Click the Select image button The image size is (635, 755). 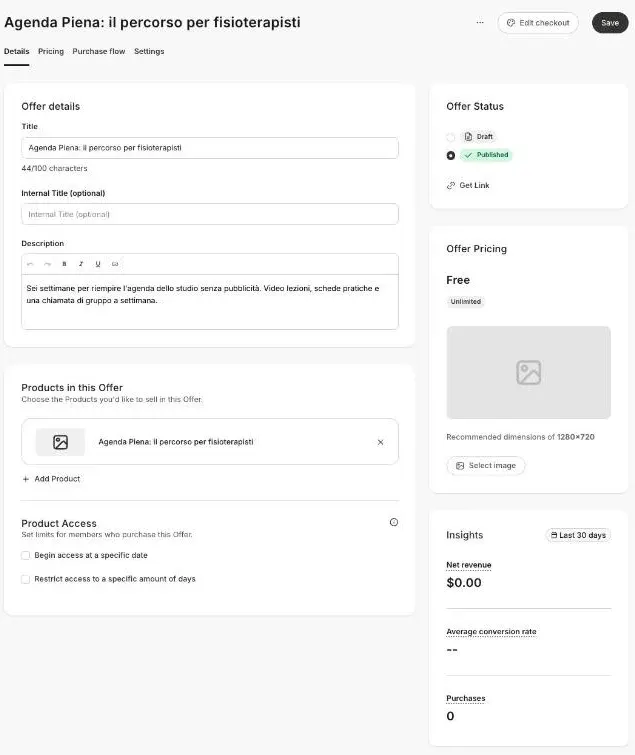click(x=486, y=466)
